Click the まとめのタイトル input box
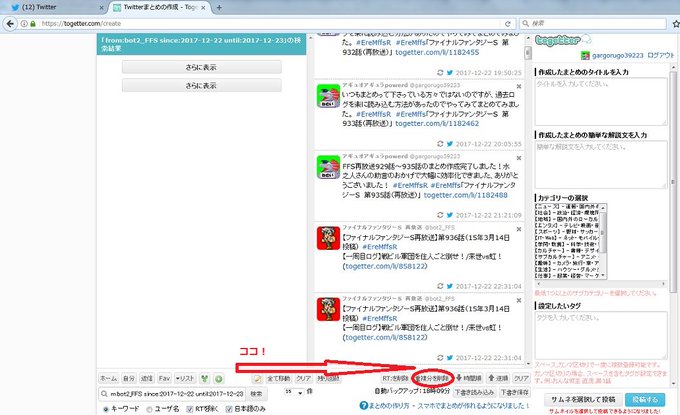This screenshot has height=415, width=680. coord(601,102)
